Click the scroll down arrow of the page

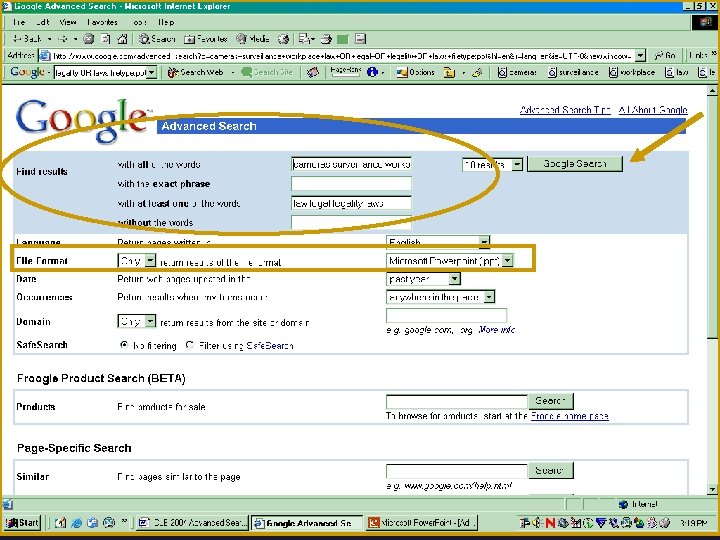[712, 489]
